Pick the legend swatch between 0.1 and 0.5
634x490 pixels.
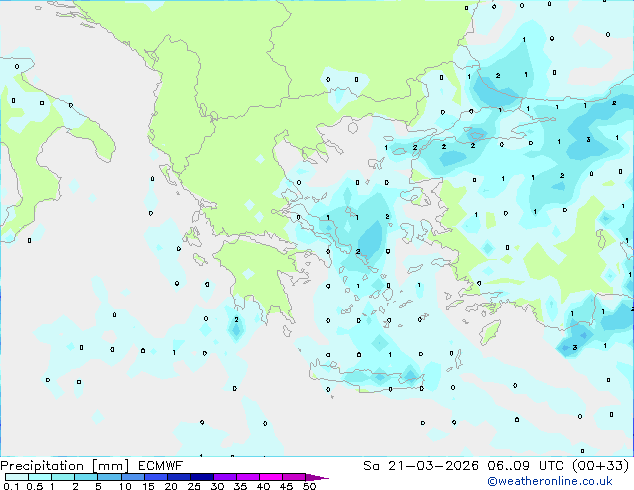[x=17, y=477]
